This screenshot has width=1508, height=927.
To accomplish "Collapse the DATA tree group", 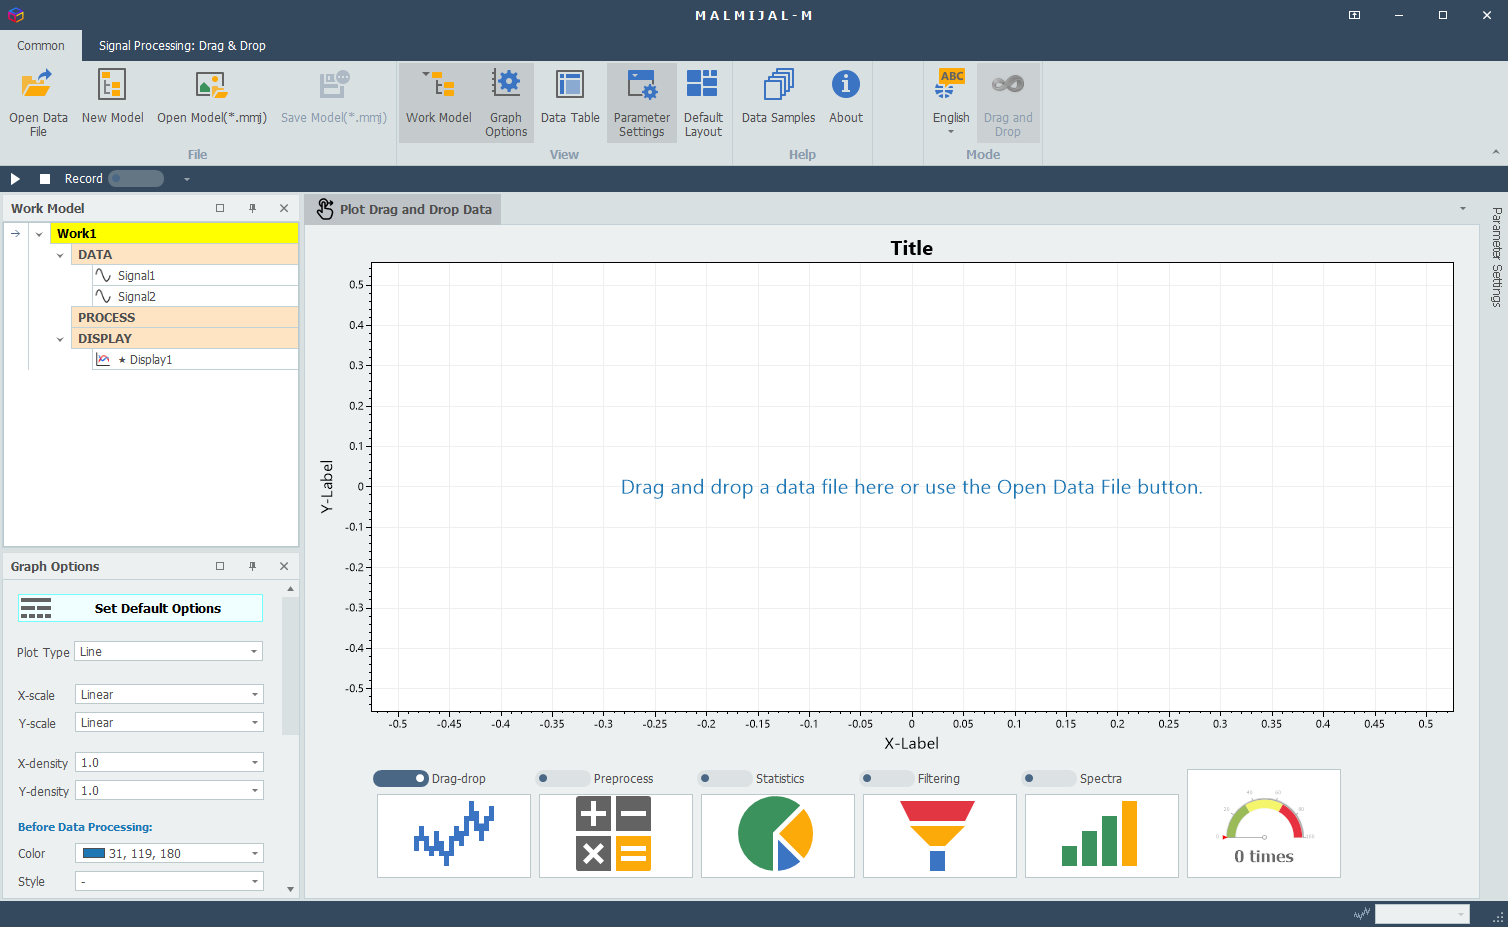I will pyautogui.click(x=60, y=255).
